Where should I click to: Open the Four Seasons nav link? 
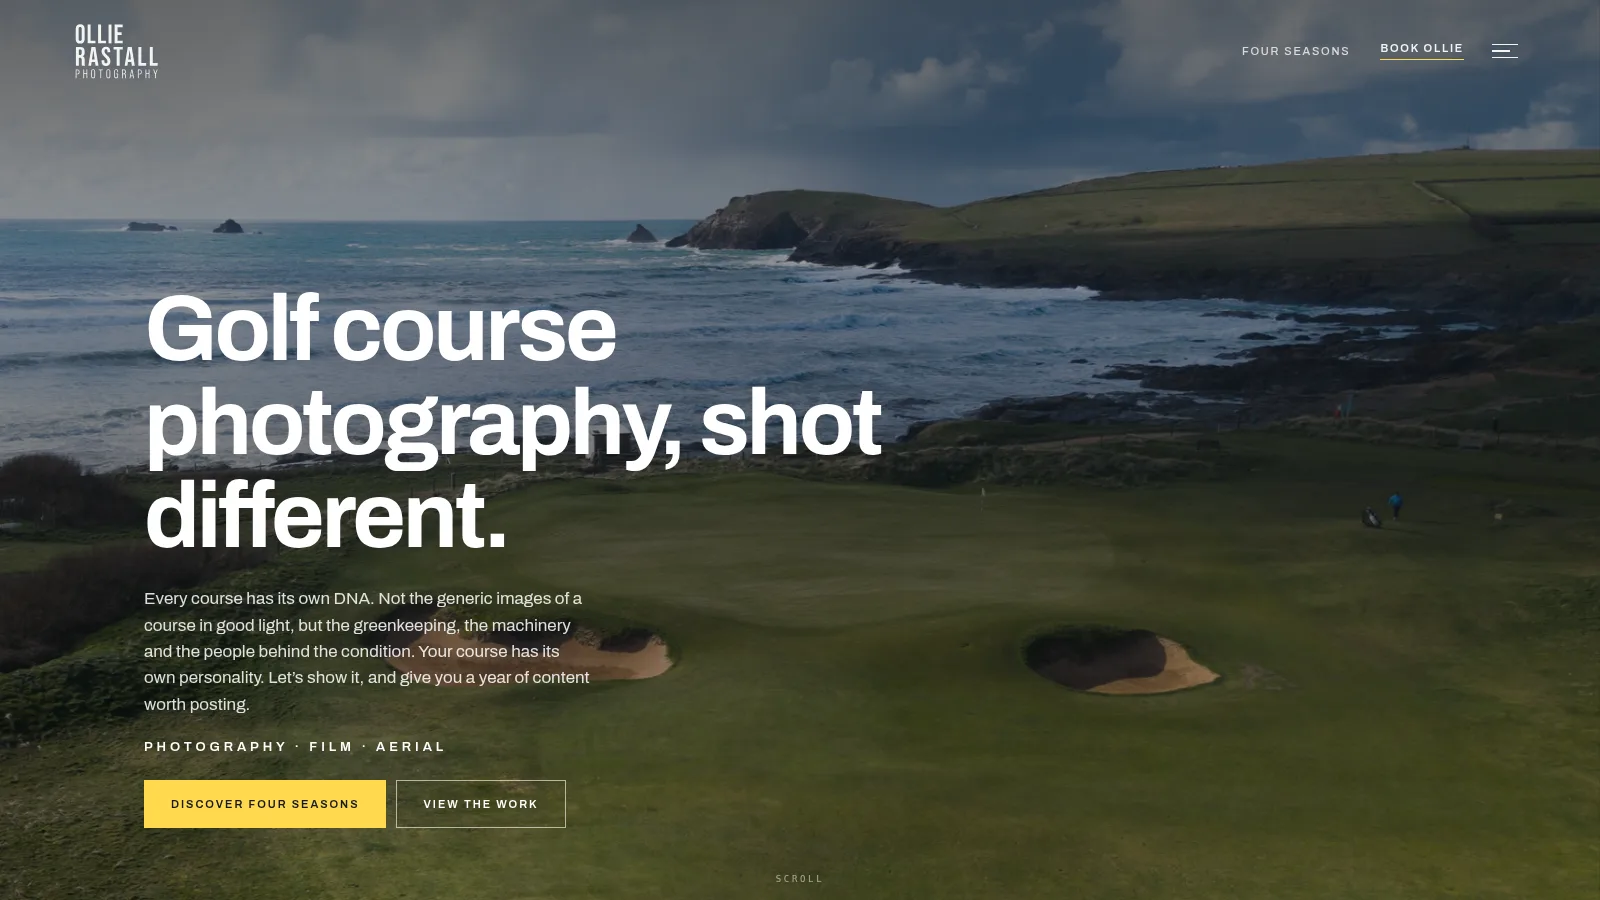(1295, 51)
